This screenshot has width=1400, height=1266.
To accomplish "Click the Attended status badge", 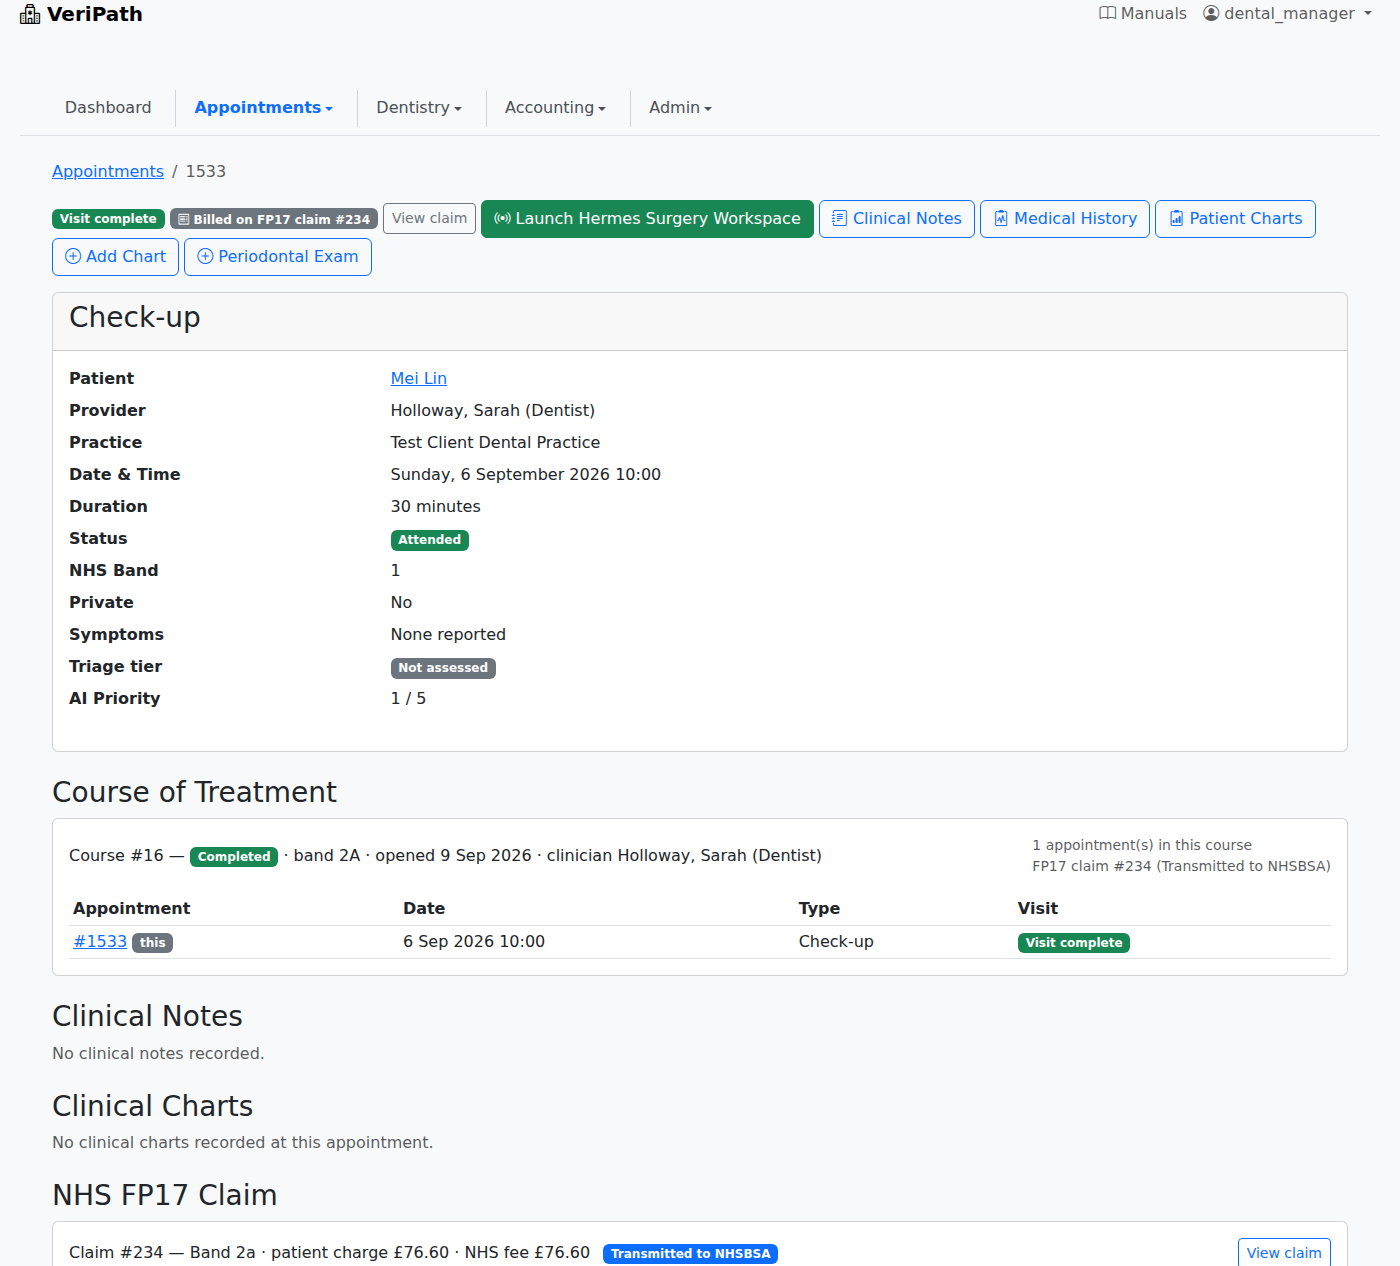I will click(x=429, y=540).
